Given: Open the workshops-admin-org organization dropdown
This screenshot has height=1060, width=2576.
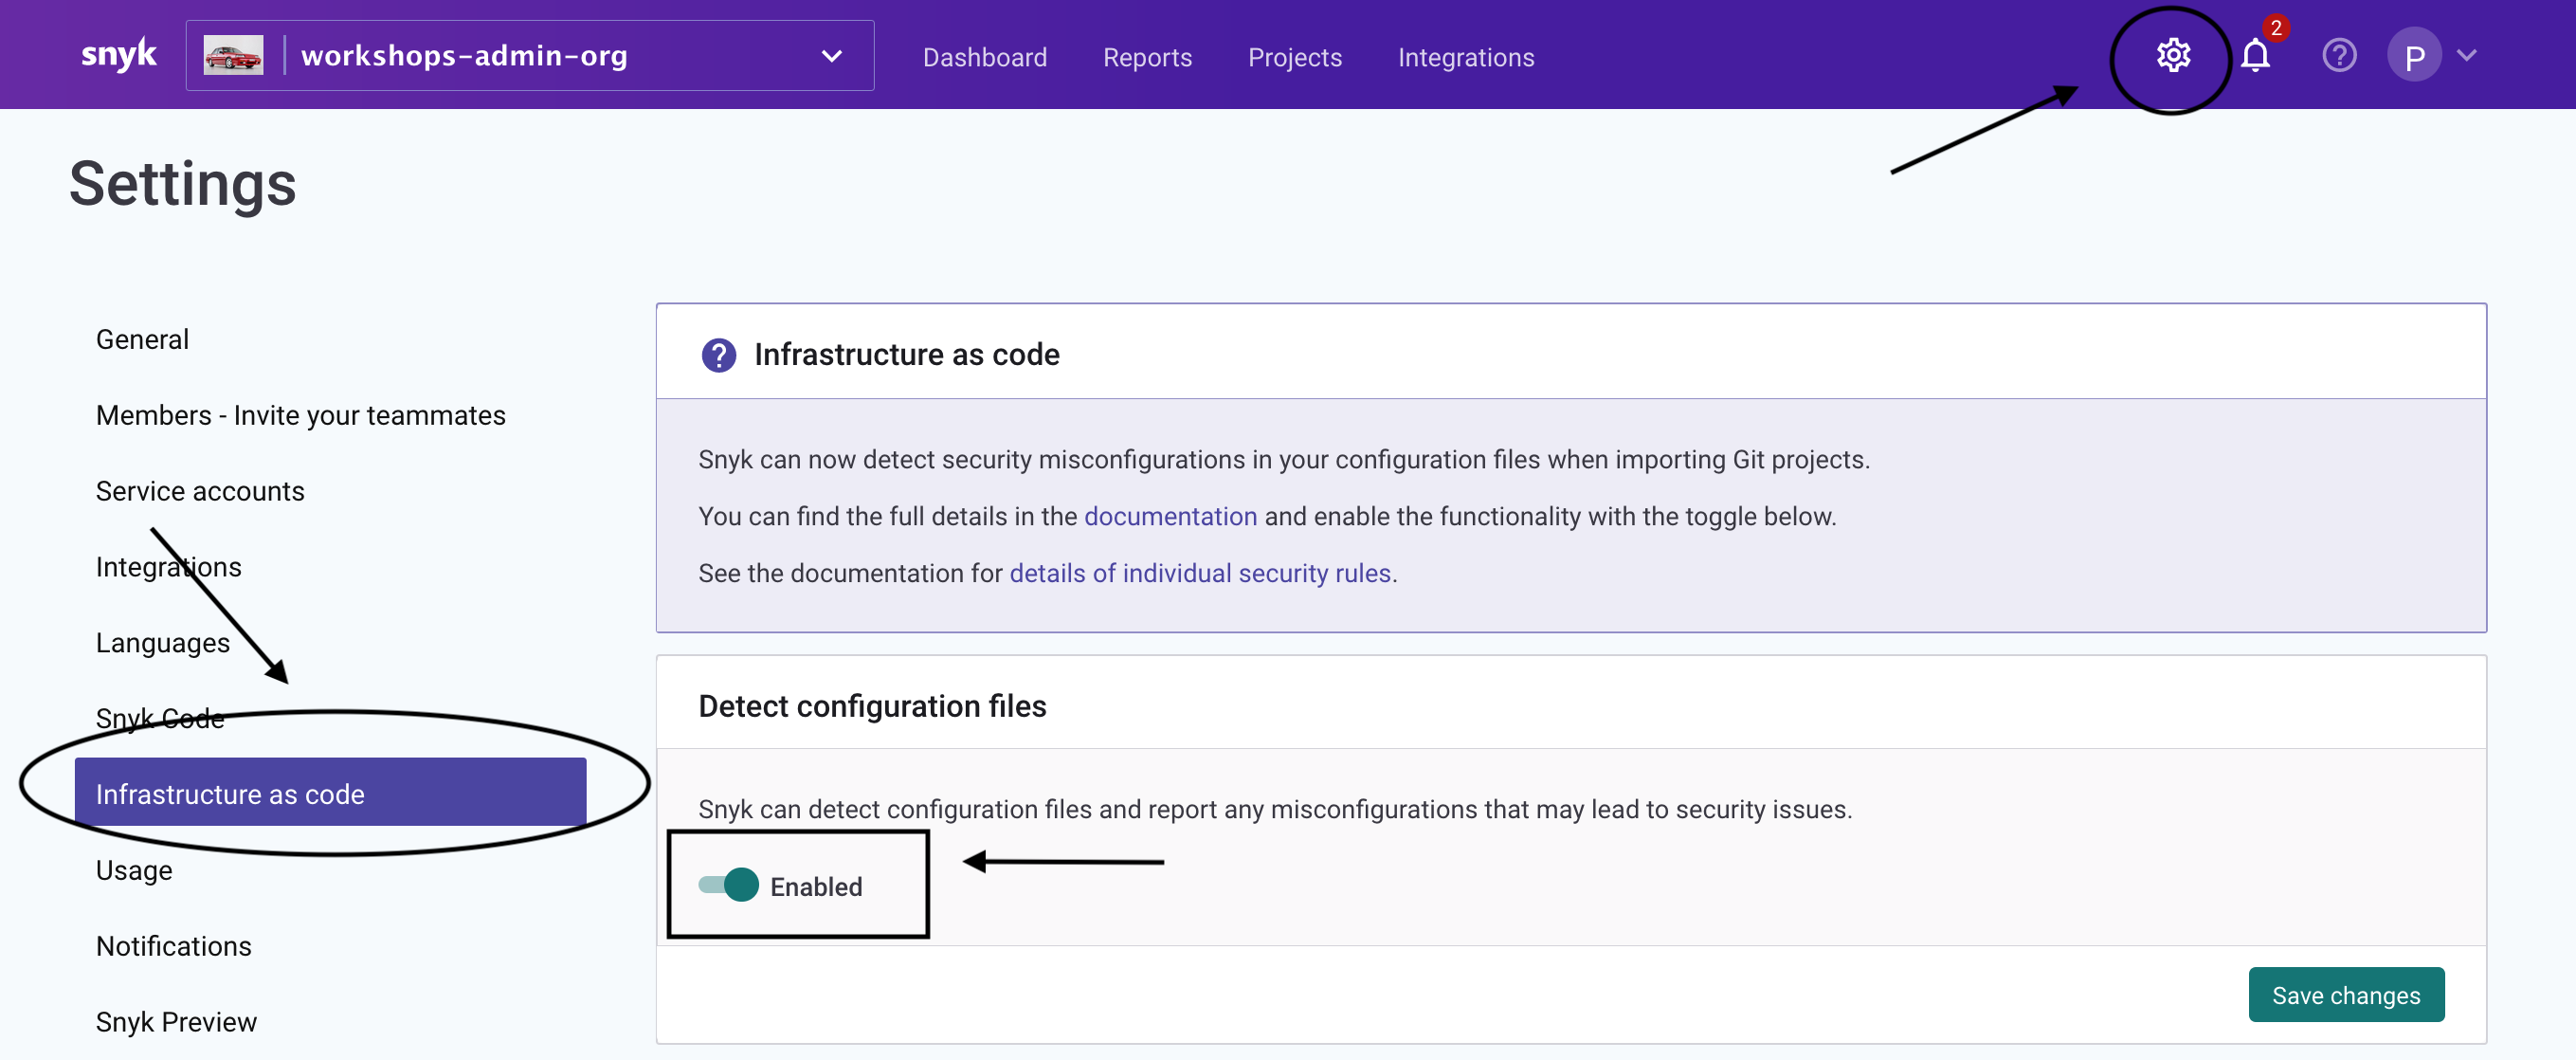Looking at the screenshot, I should [530, 56].
